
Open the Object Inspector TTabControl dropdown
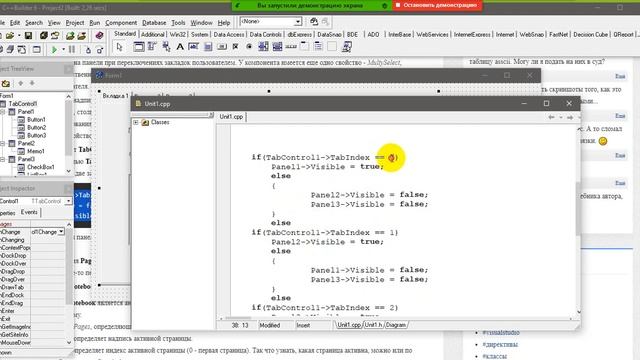(68, 201)
